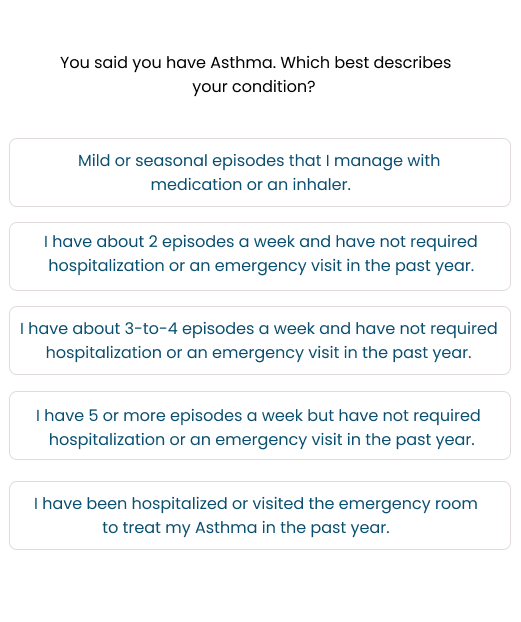This screenshot has width=521, height=622.
Task: Select answer mentioning medication or an inhaler
Action: (260, 173)
